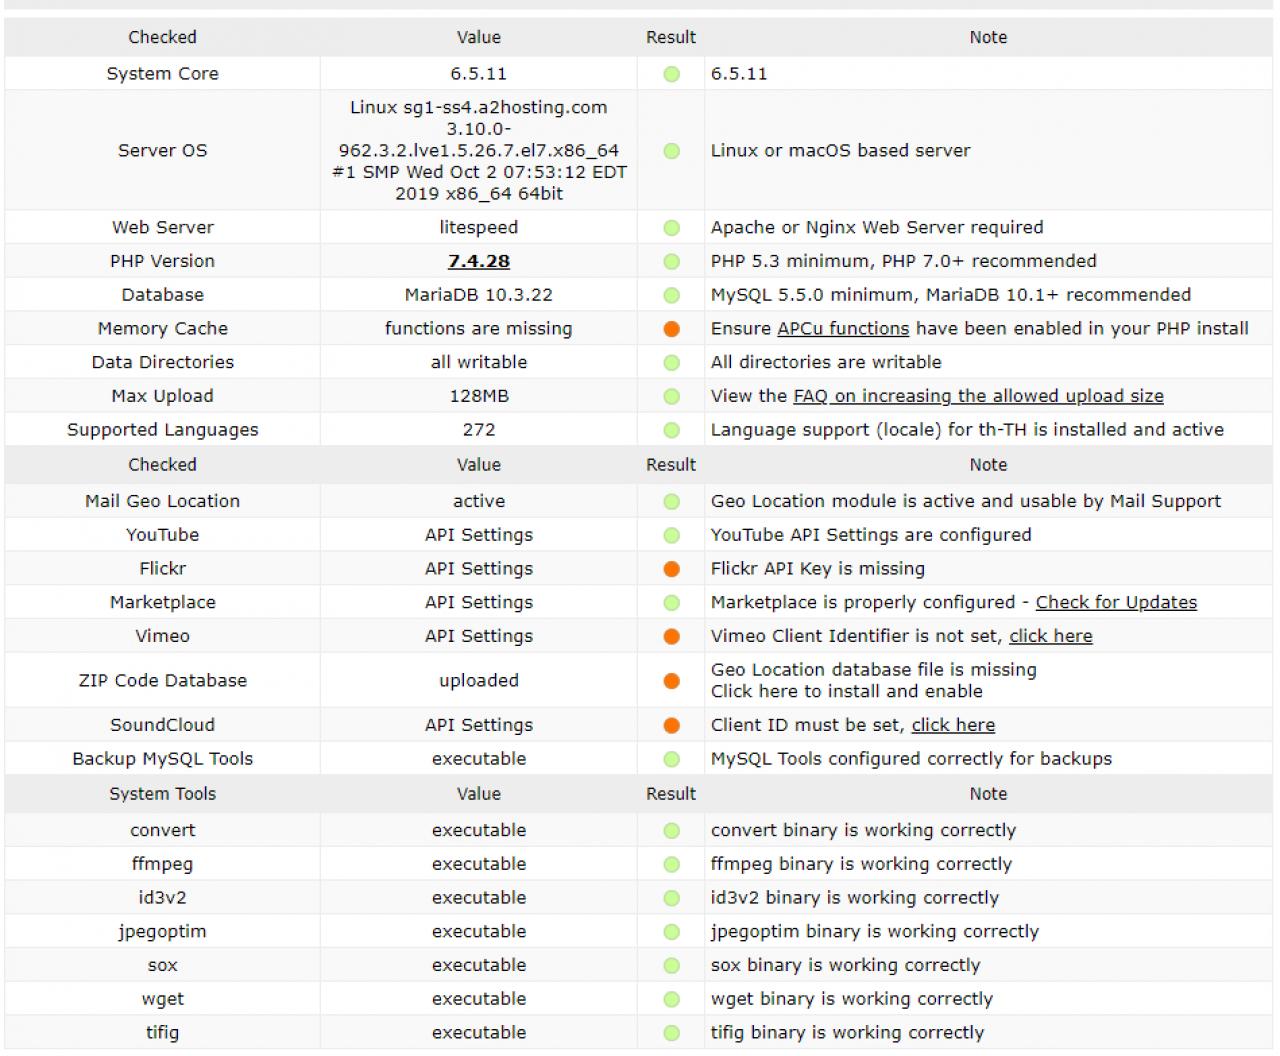Click the orange Vimeo status indicator
1280x1056 pixels.
671,636
